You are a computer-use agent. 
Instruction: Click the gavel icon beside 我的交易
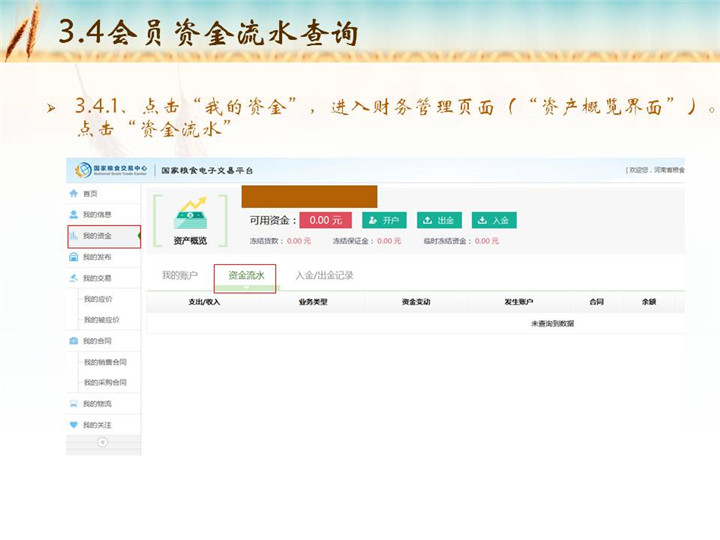[x=73, y=278]
